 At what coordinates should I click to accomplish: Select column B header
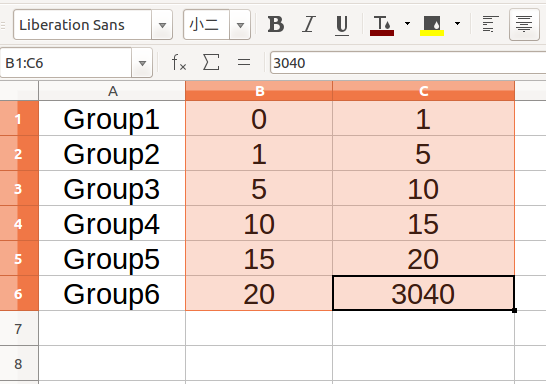[x=259, y=91]
